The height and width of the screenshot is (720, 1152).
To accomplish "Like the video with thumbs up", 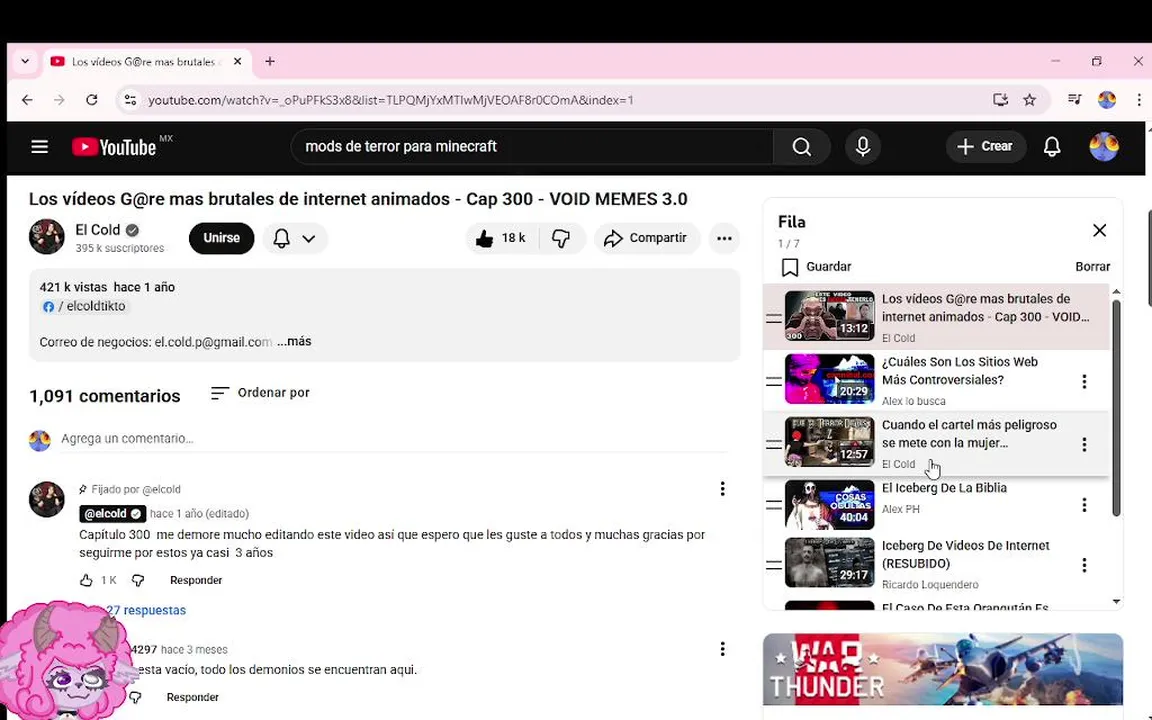I will point(503,238).
